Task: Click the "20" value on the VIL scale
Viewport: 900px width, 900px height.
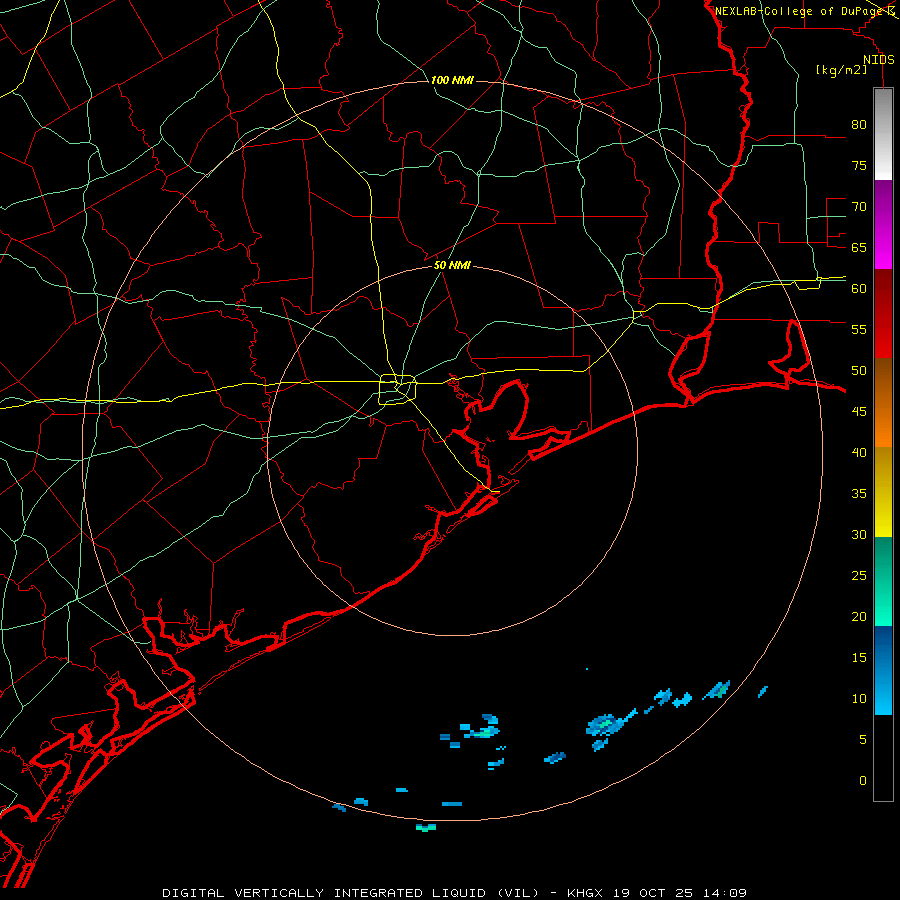Action: tap(859, 616)
